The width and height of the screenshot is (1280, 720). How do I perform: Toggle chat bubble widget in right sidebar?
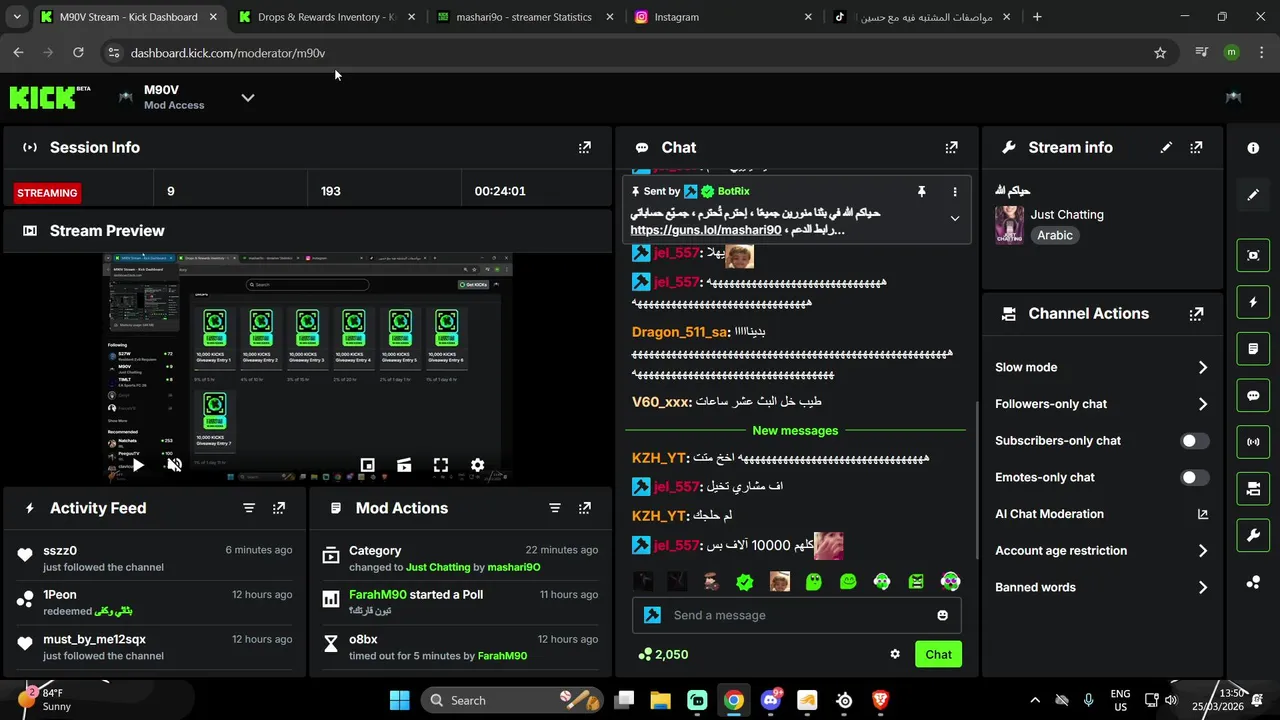[x=1253, y=395]
